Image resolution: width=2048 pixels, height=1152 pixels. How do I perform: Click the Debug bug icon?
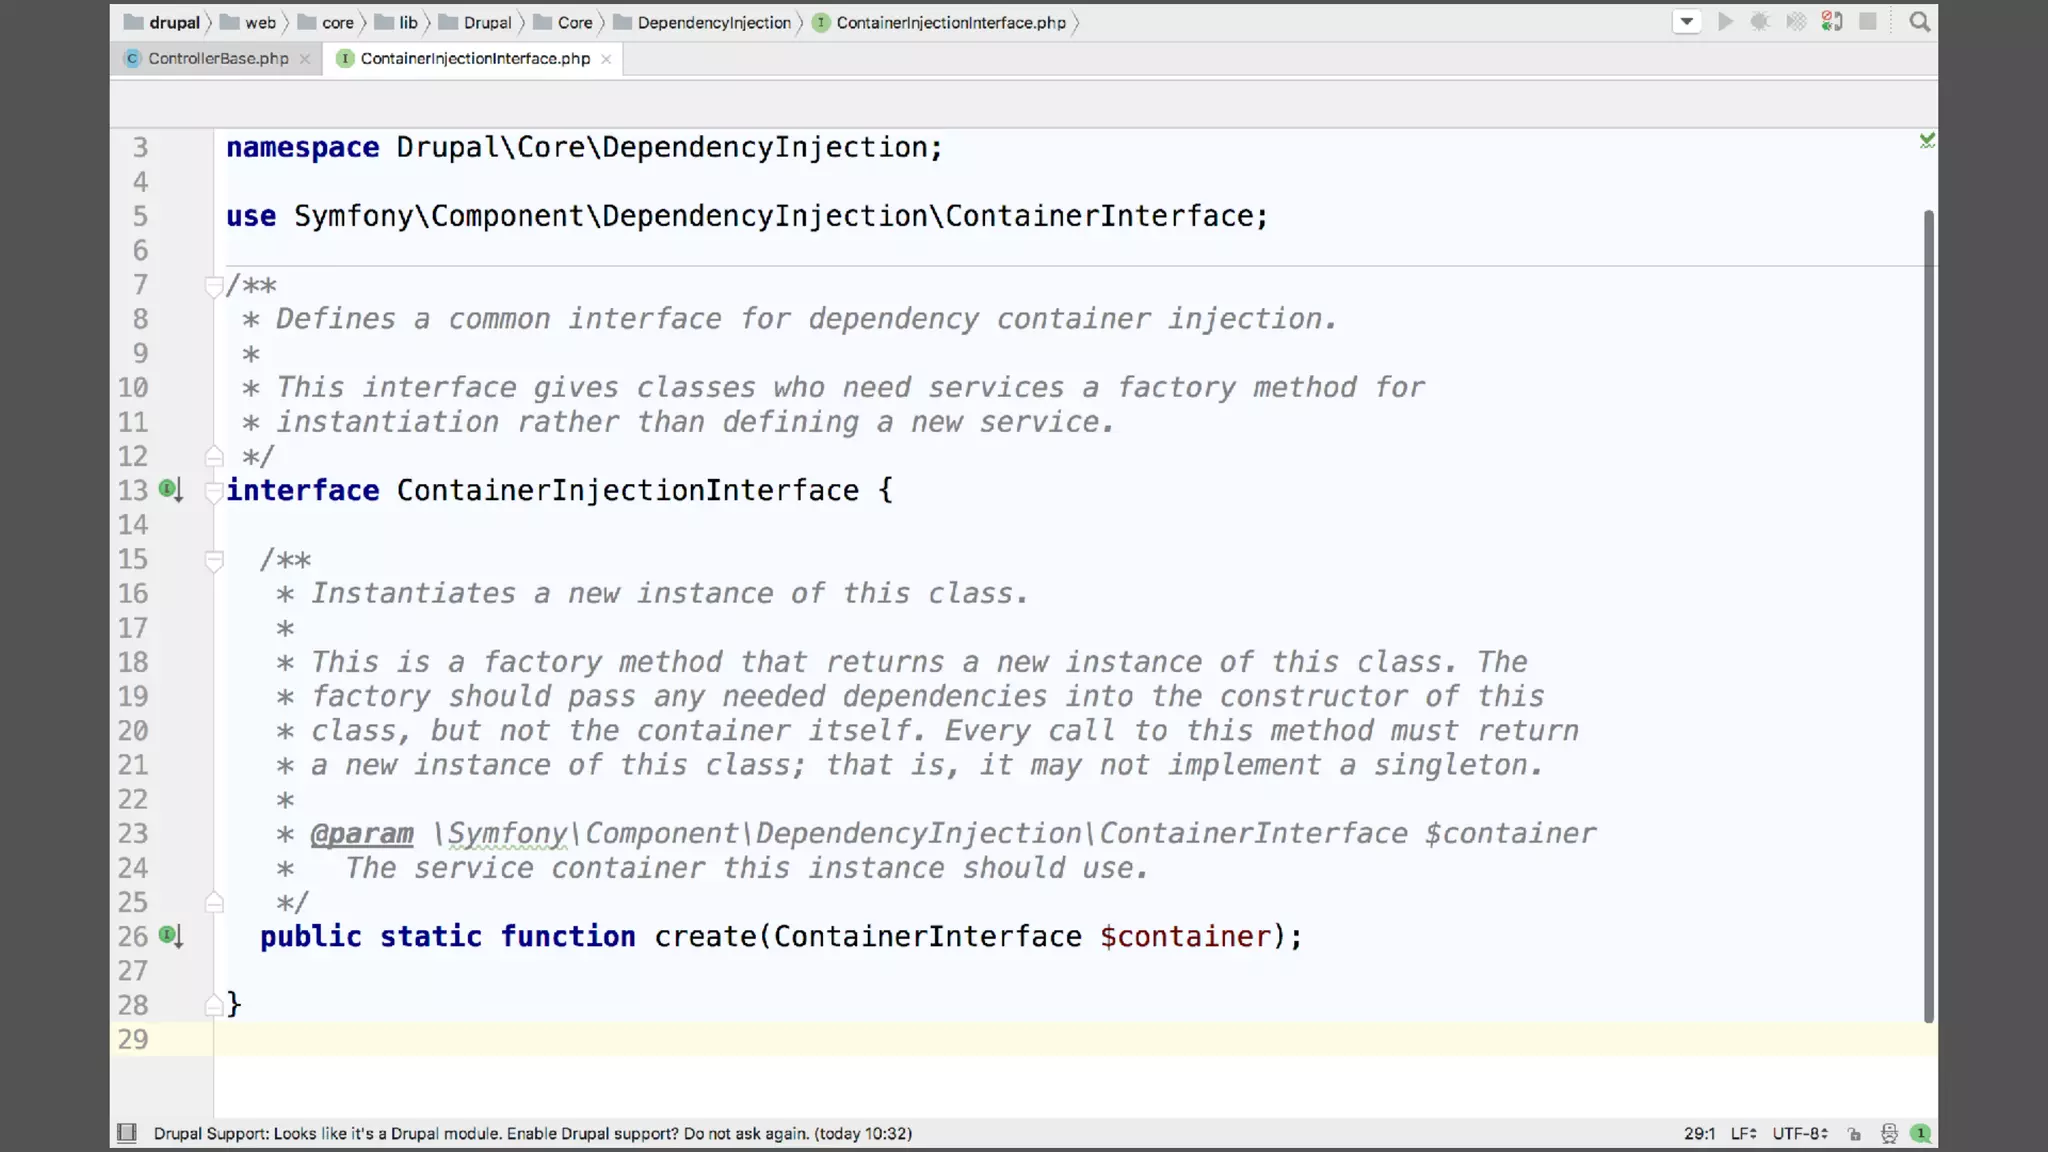tap(1760, 22)
